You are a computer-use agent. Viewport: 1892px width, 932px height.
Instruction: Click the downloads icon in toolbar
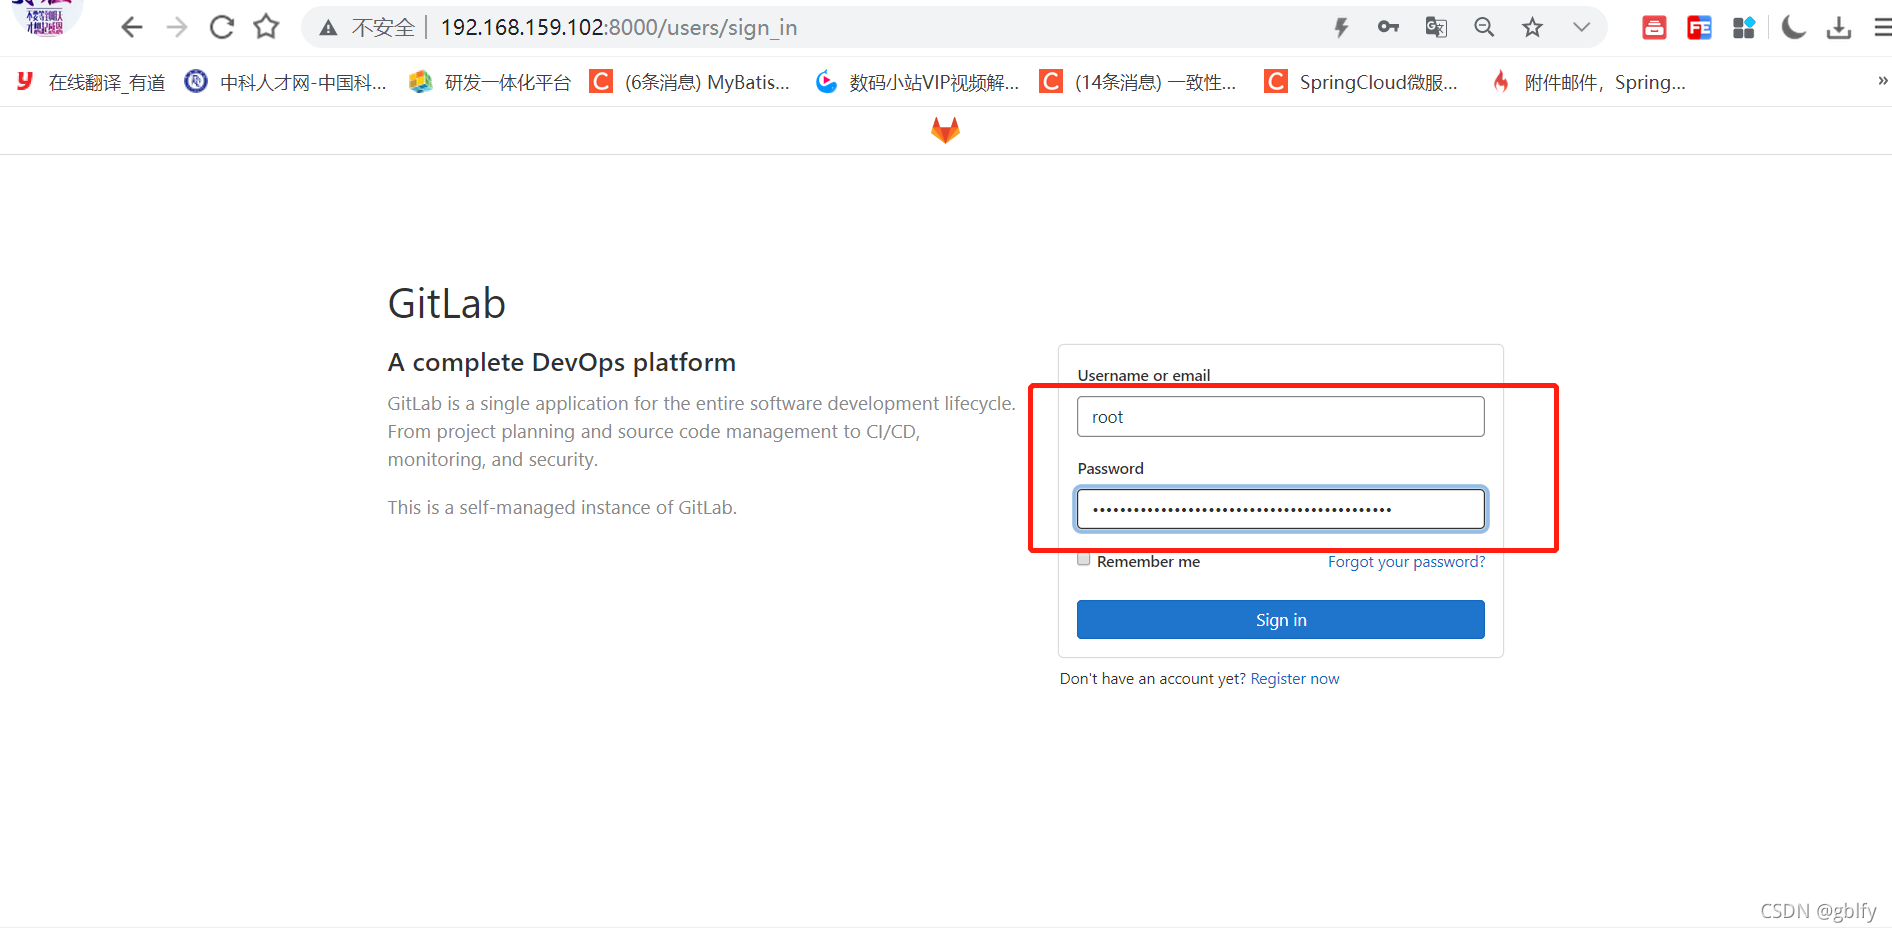1838,27
